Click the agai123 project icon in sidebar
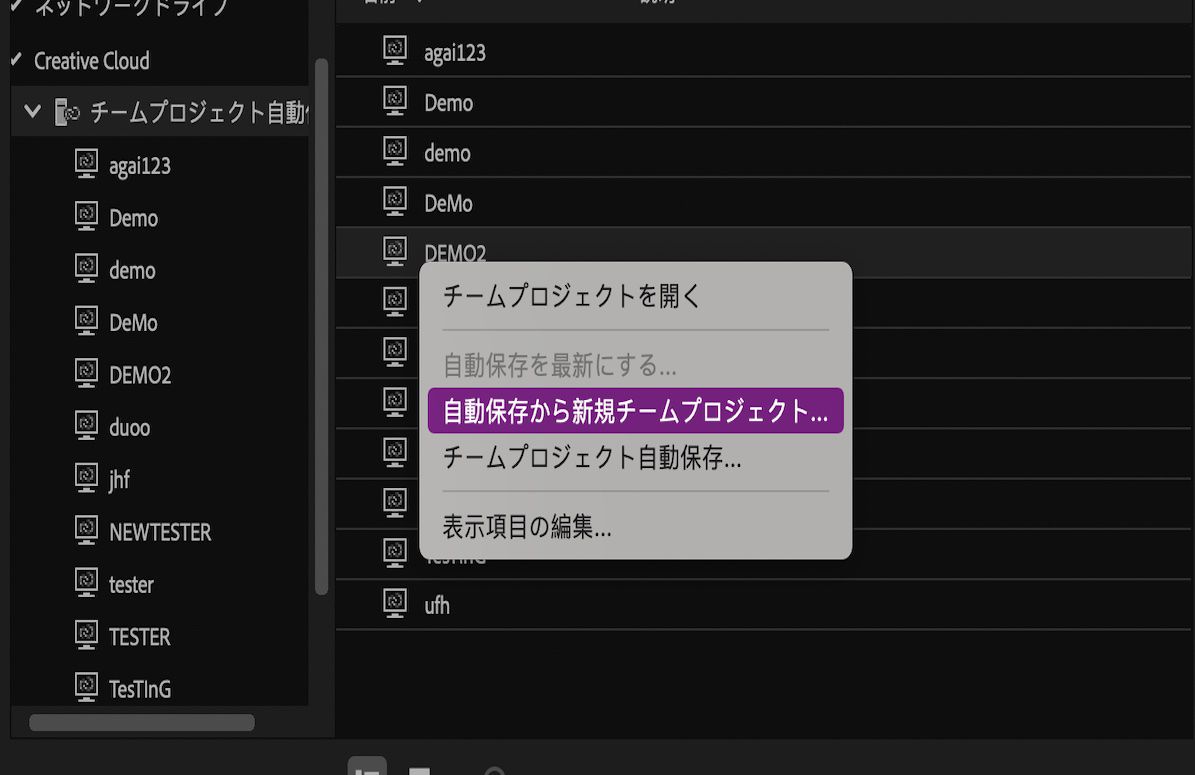Viewport: 1195px width, 775px height. point(85,166)
